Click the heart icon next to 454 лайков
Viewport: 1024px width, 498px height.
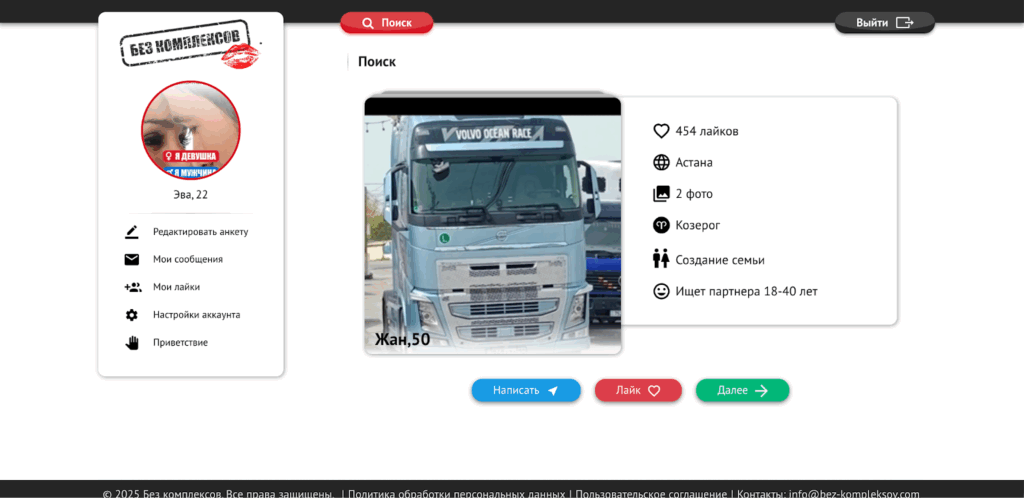[x=661, y=131]
